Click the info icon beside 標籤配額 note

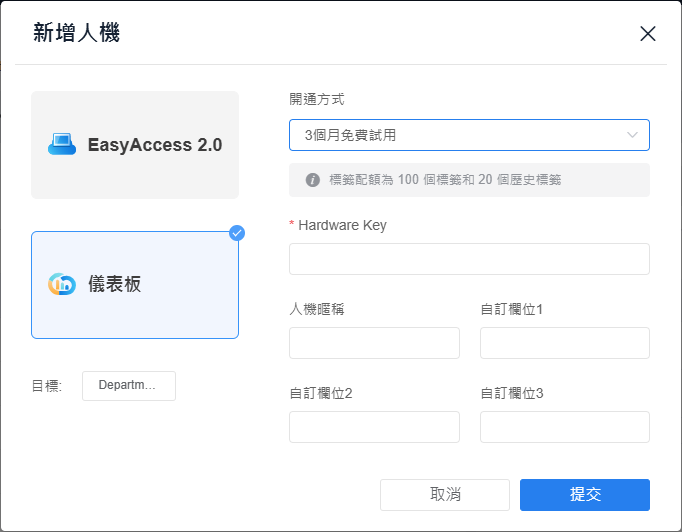312,180
